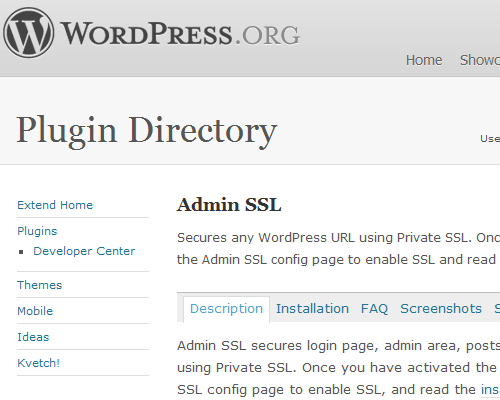Open the Mobile sidebar link

(x=35, y=311)
